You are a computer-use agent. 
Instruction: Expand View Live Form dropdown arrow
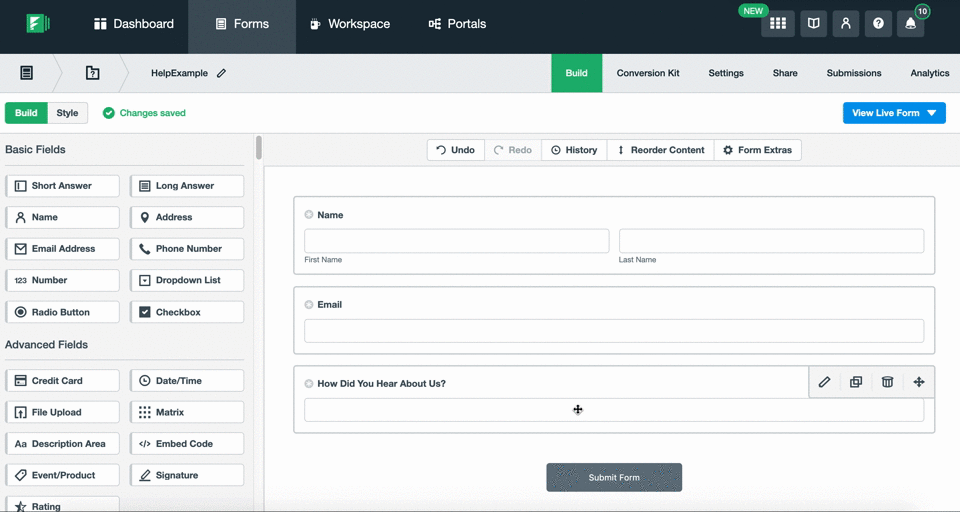(x=932, y=113)
